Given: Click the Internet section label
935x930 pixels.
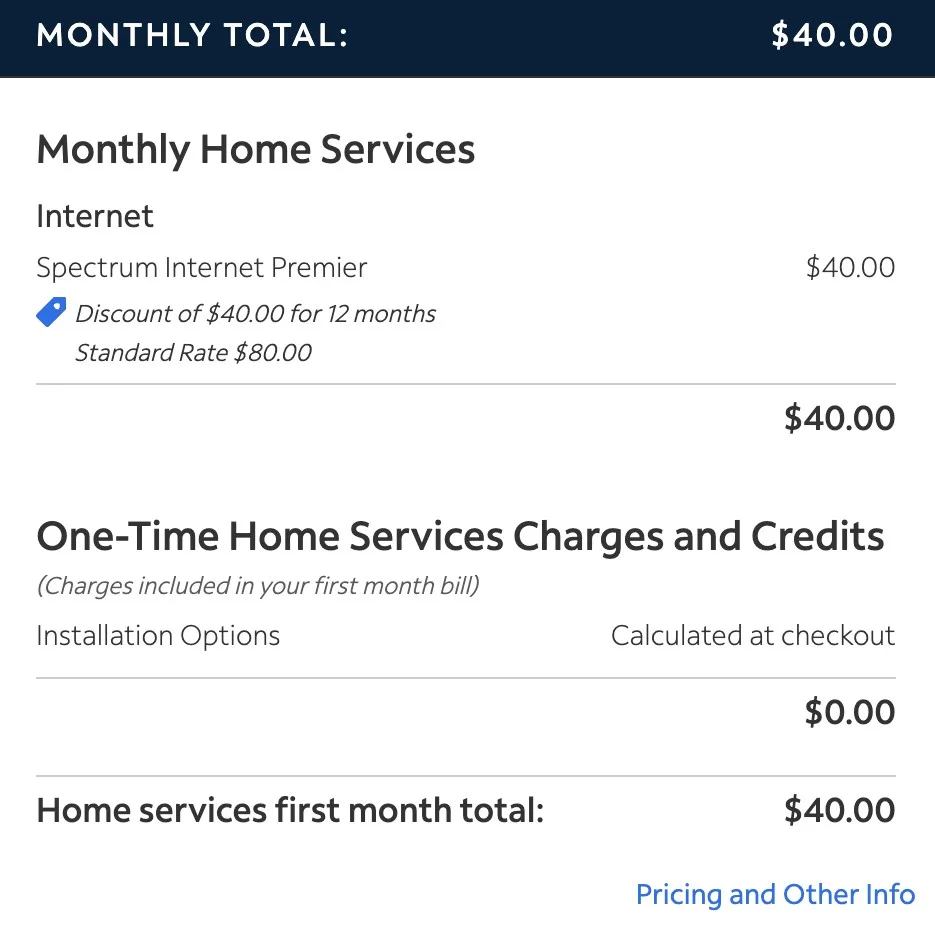Looking at the screenshot, I should pyautogui.click(x=94, y=216).
